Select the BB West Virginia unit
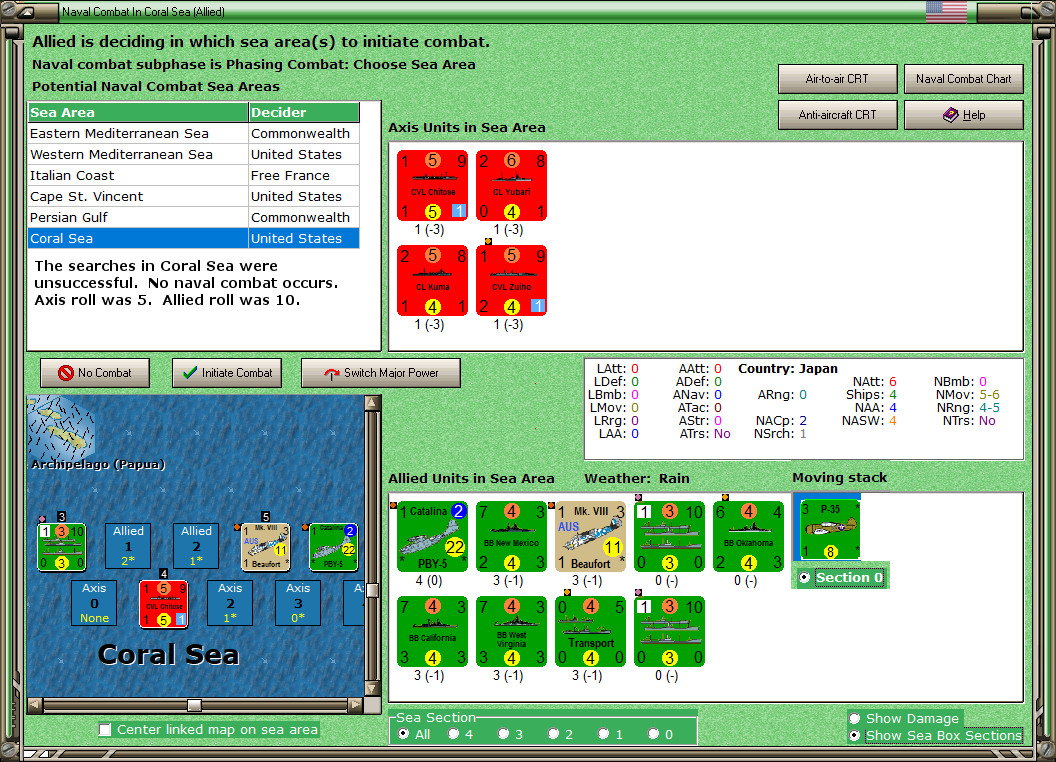1056x762 pixels. 511,631
